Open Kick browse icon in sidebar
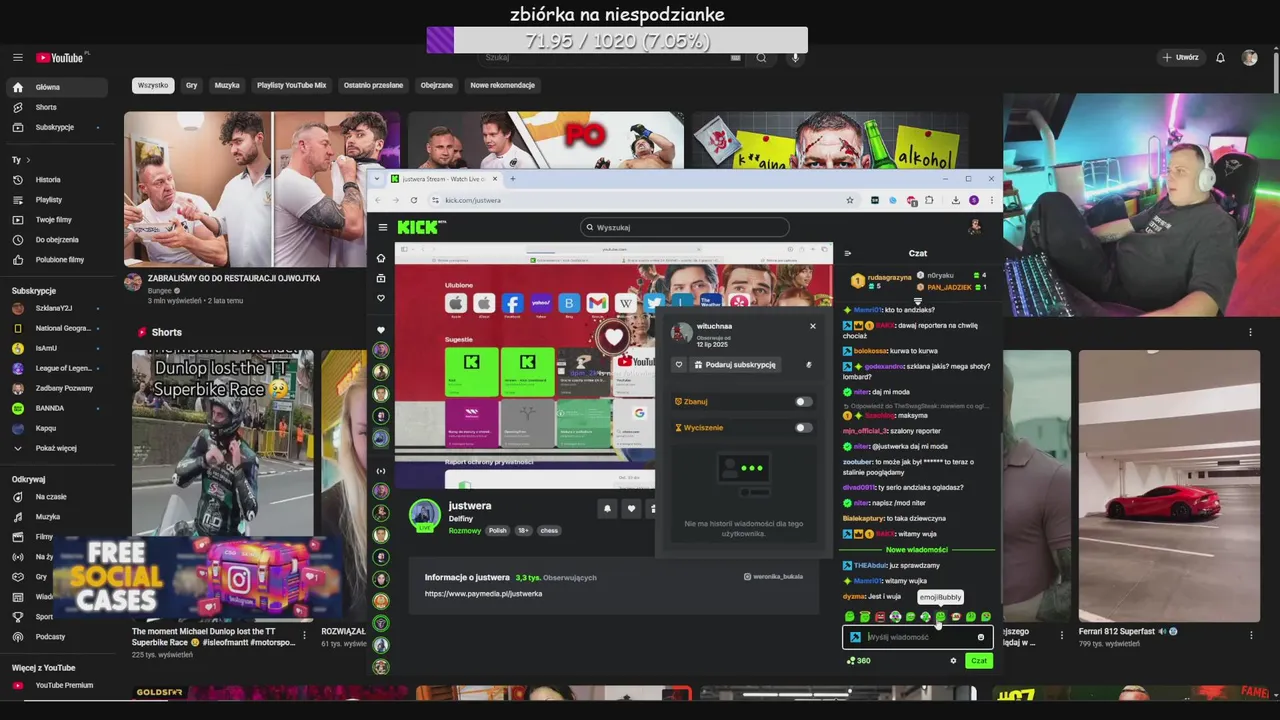This screenshot has height=720, width=1280. click(x=380, y=278)
